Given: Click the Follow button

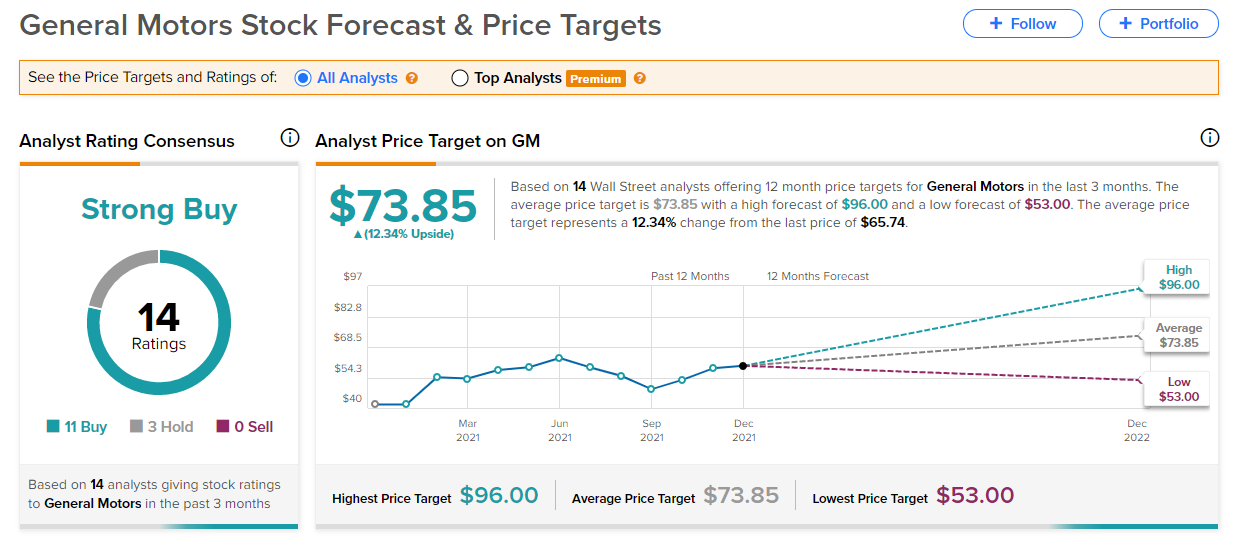Looking at the screenshot, I should (x=1022, y=24).
